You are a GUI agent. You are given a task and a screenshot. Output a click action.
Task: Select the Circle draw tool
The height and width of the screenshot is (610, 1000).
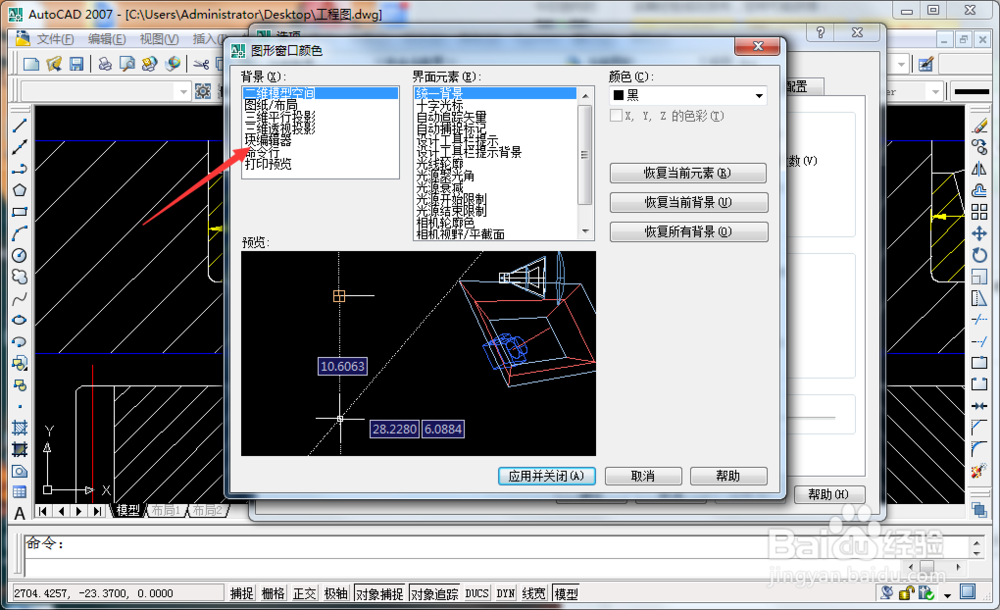point(20,255)
